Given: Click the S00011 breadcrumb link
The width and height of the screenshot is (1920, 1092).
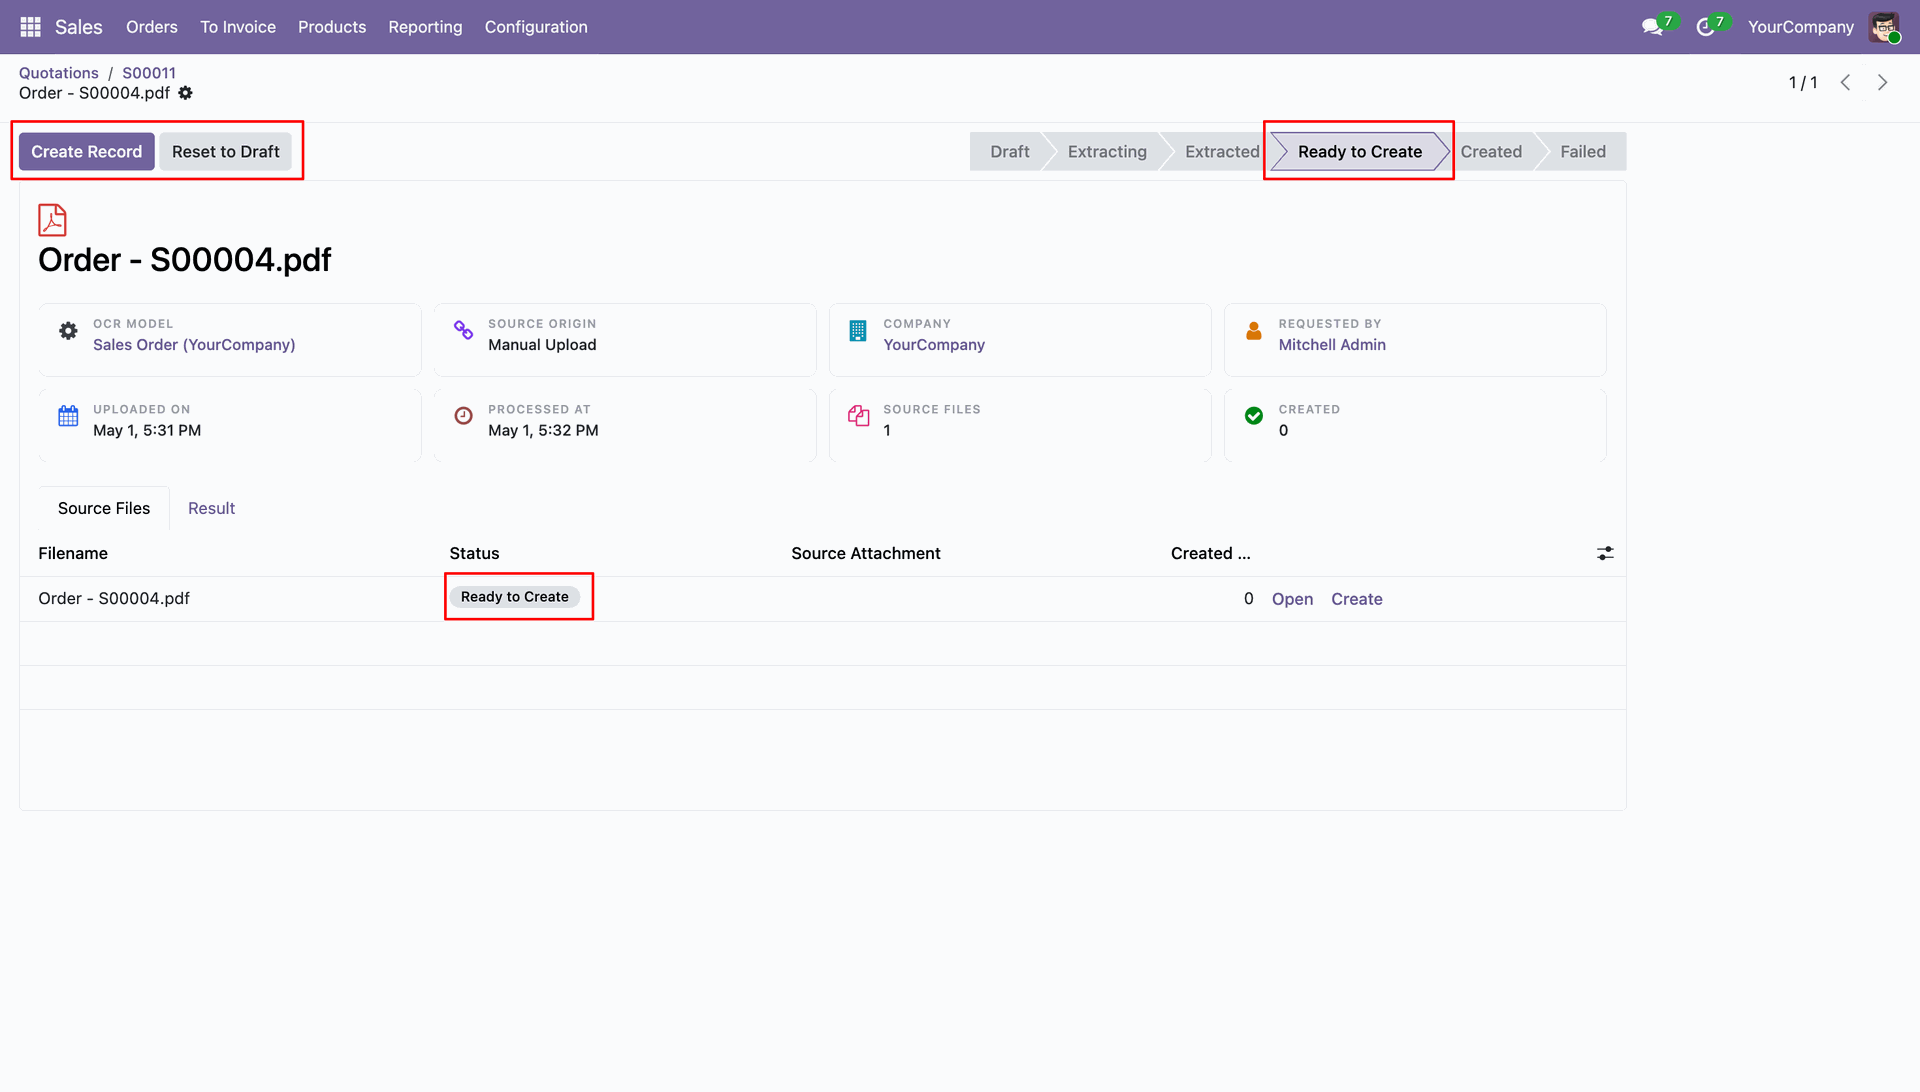Looking at the screenshot, I should [149, 73].
